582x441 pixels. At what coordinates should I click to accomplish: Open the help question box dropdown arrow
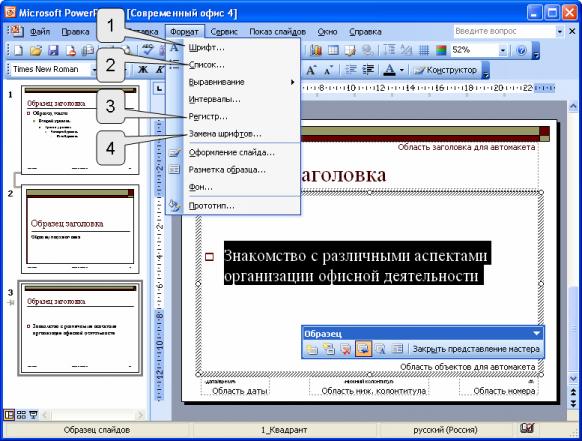tap(559, 32)
